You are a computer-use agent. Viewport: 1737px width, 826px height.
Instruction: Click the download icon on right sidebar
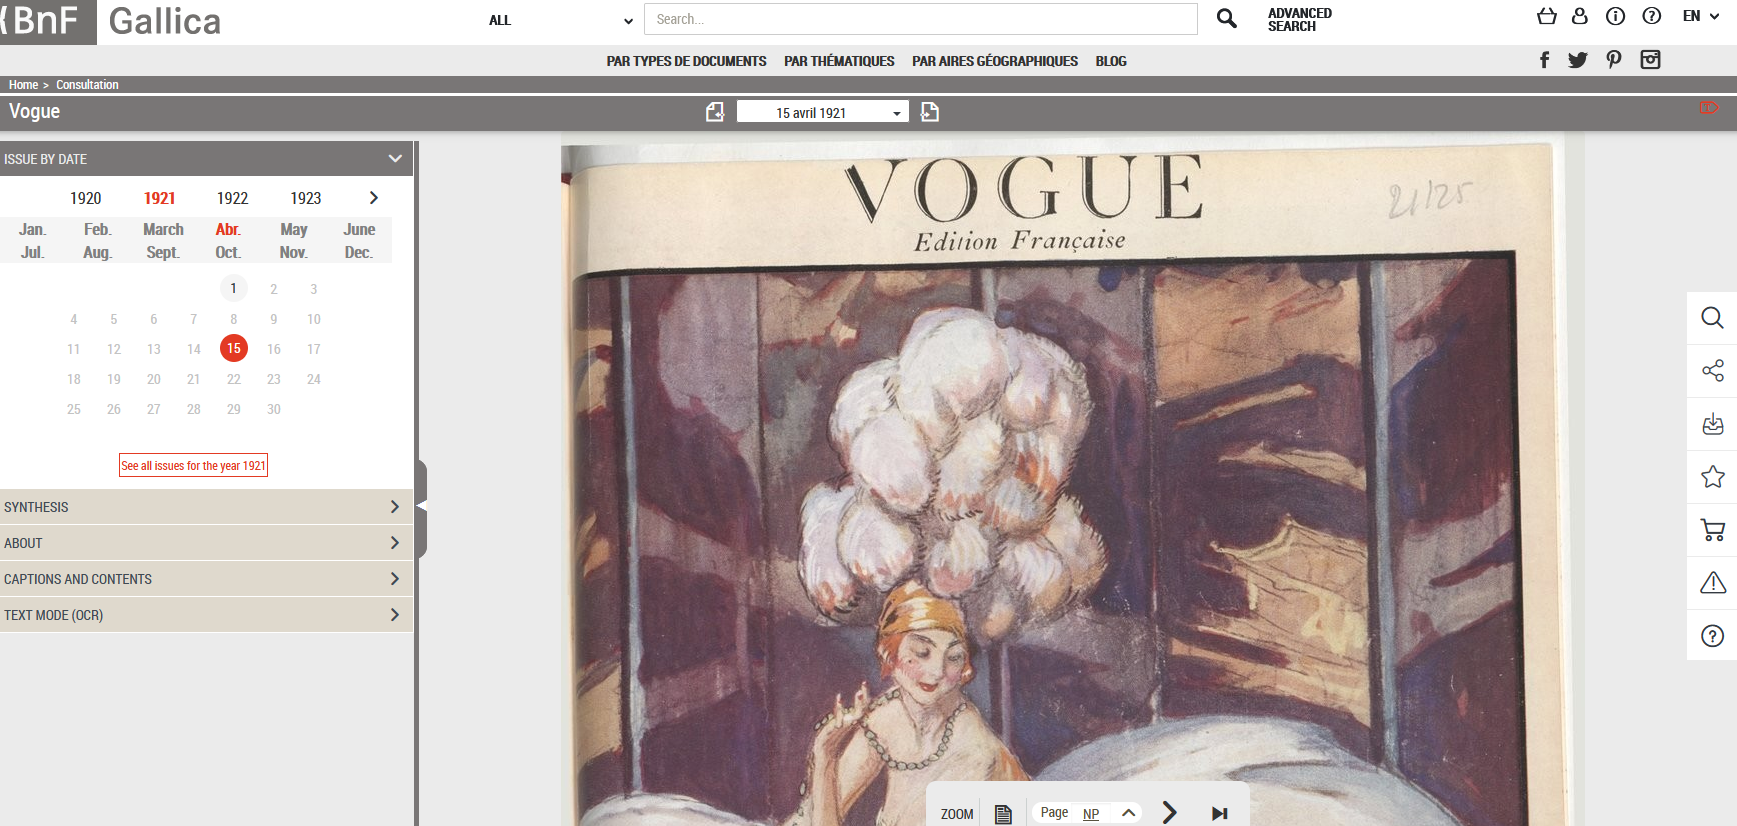[1713, 424]
